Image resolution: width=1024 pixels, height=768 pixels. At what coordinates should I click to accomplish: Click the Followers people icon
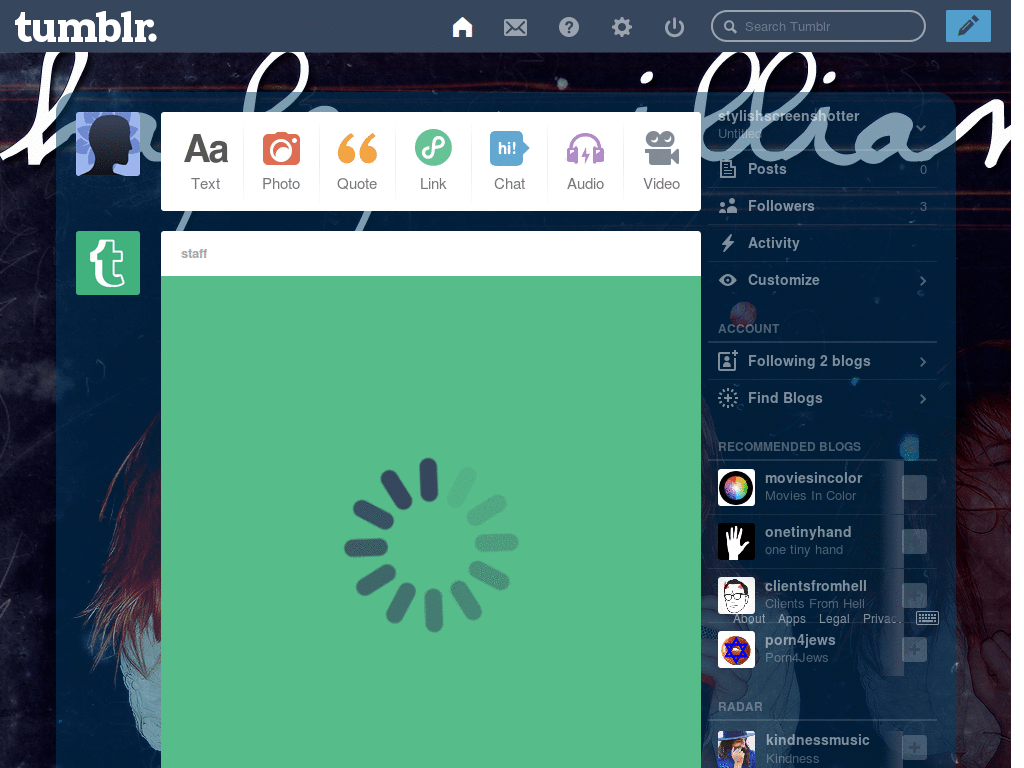[728, 206]
